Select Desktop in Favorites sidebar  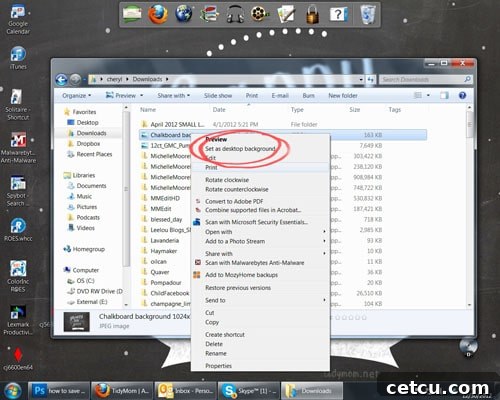pos(87,123)
